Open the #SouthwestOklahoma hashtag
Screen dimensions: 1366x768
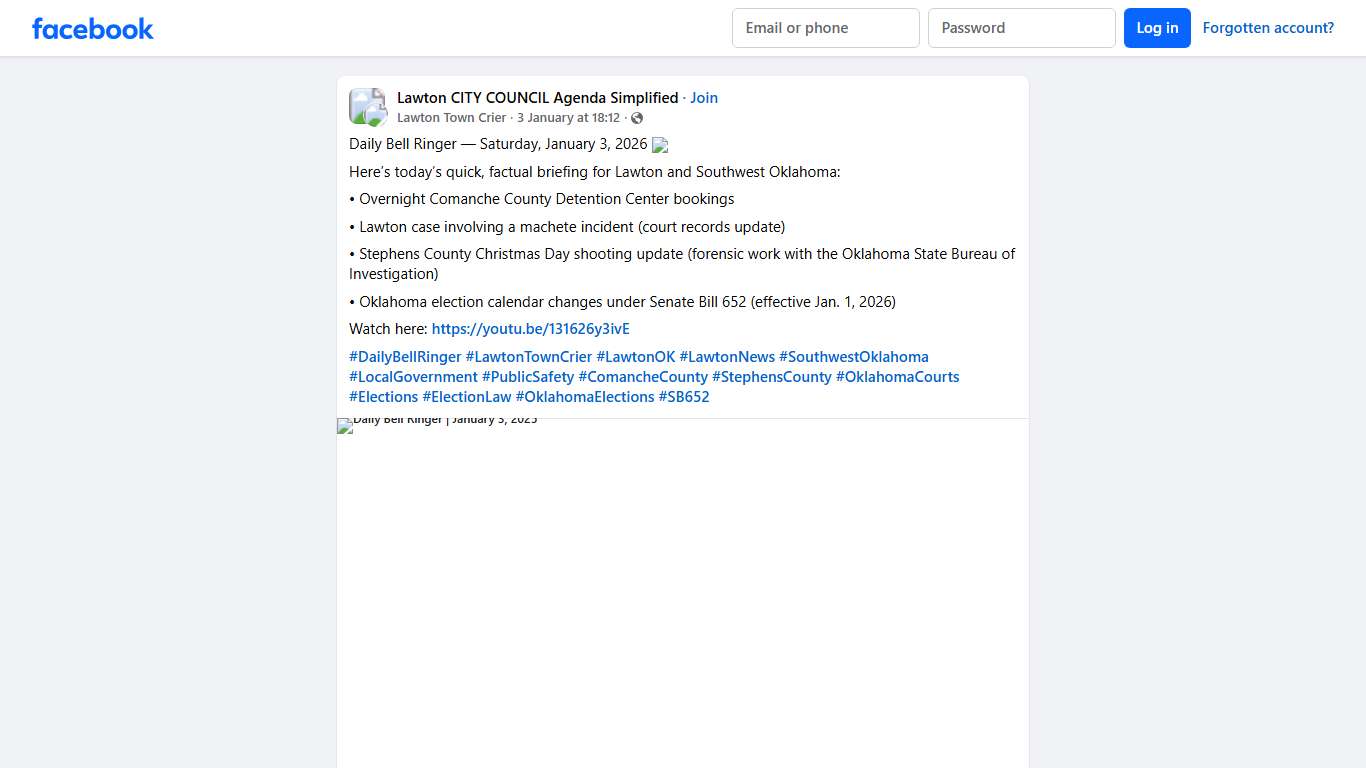pos(853,357)
